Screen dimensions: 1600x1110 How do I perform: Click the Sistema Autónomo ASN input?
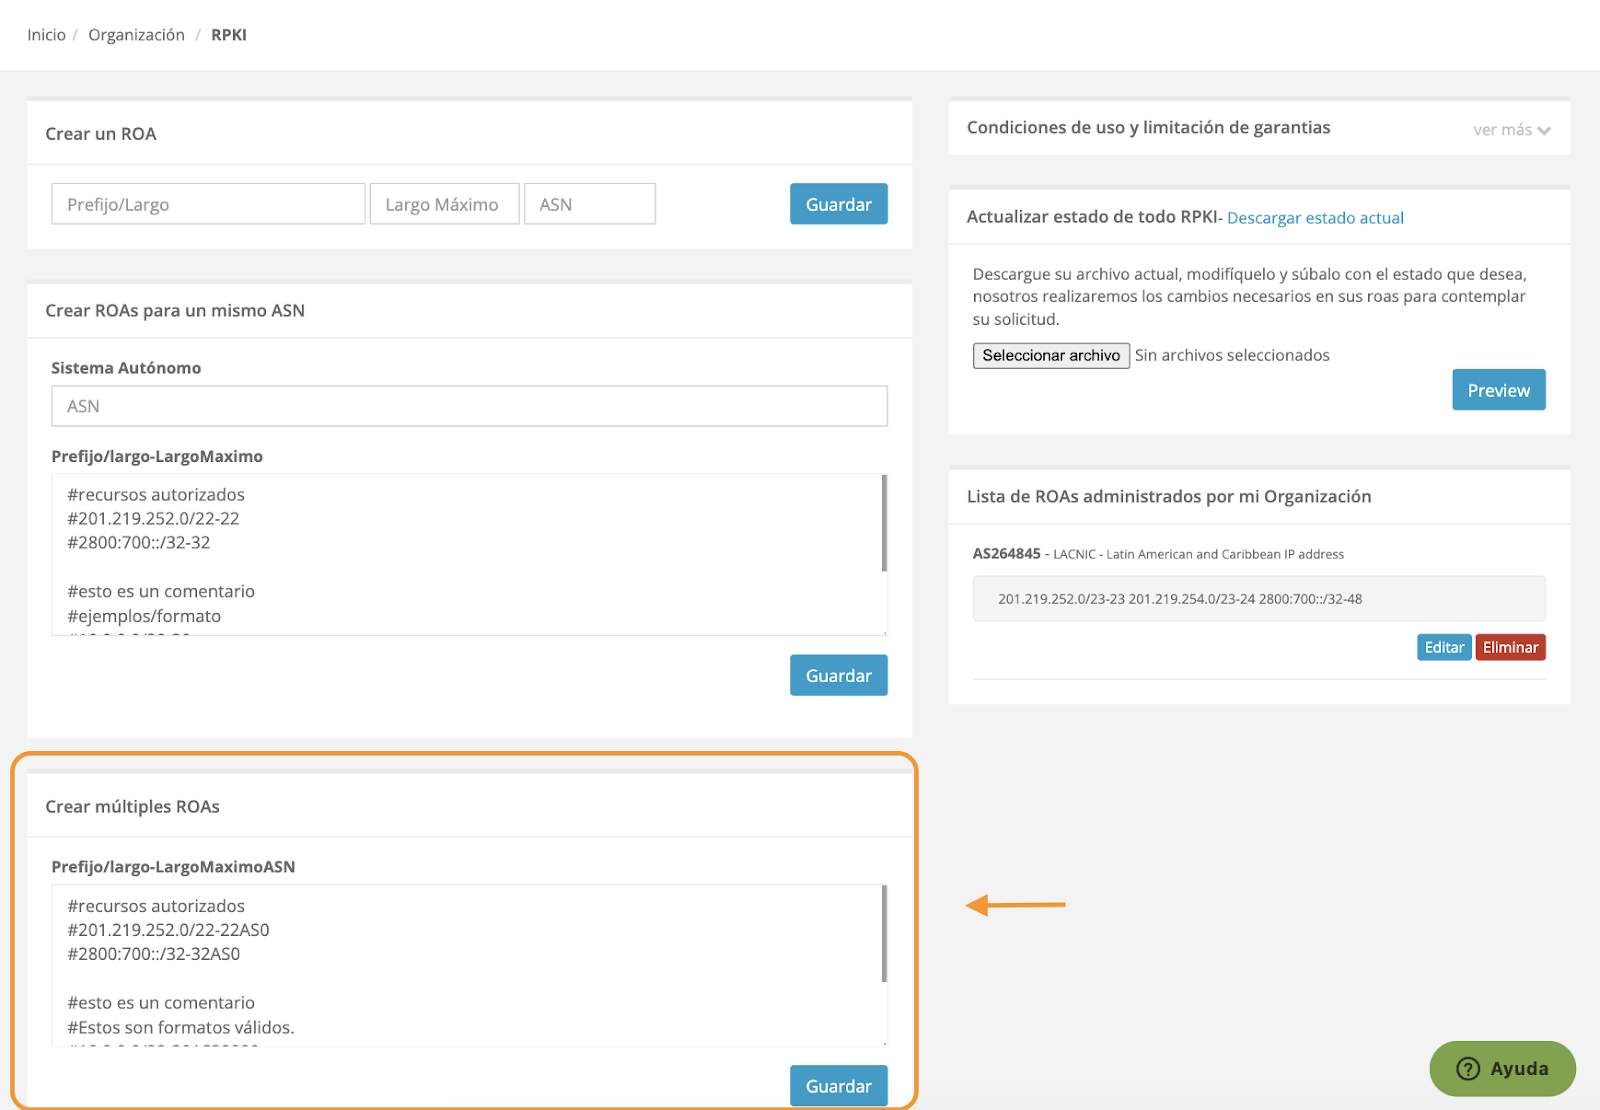[x=469, y=406]
